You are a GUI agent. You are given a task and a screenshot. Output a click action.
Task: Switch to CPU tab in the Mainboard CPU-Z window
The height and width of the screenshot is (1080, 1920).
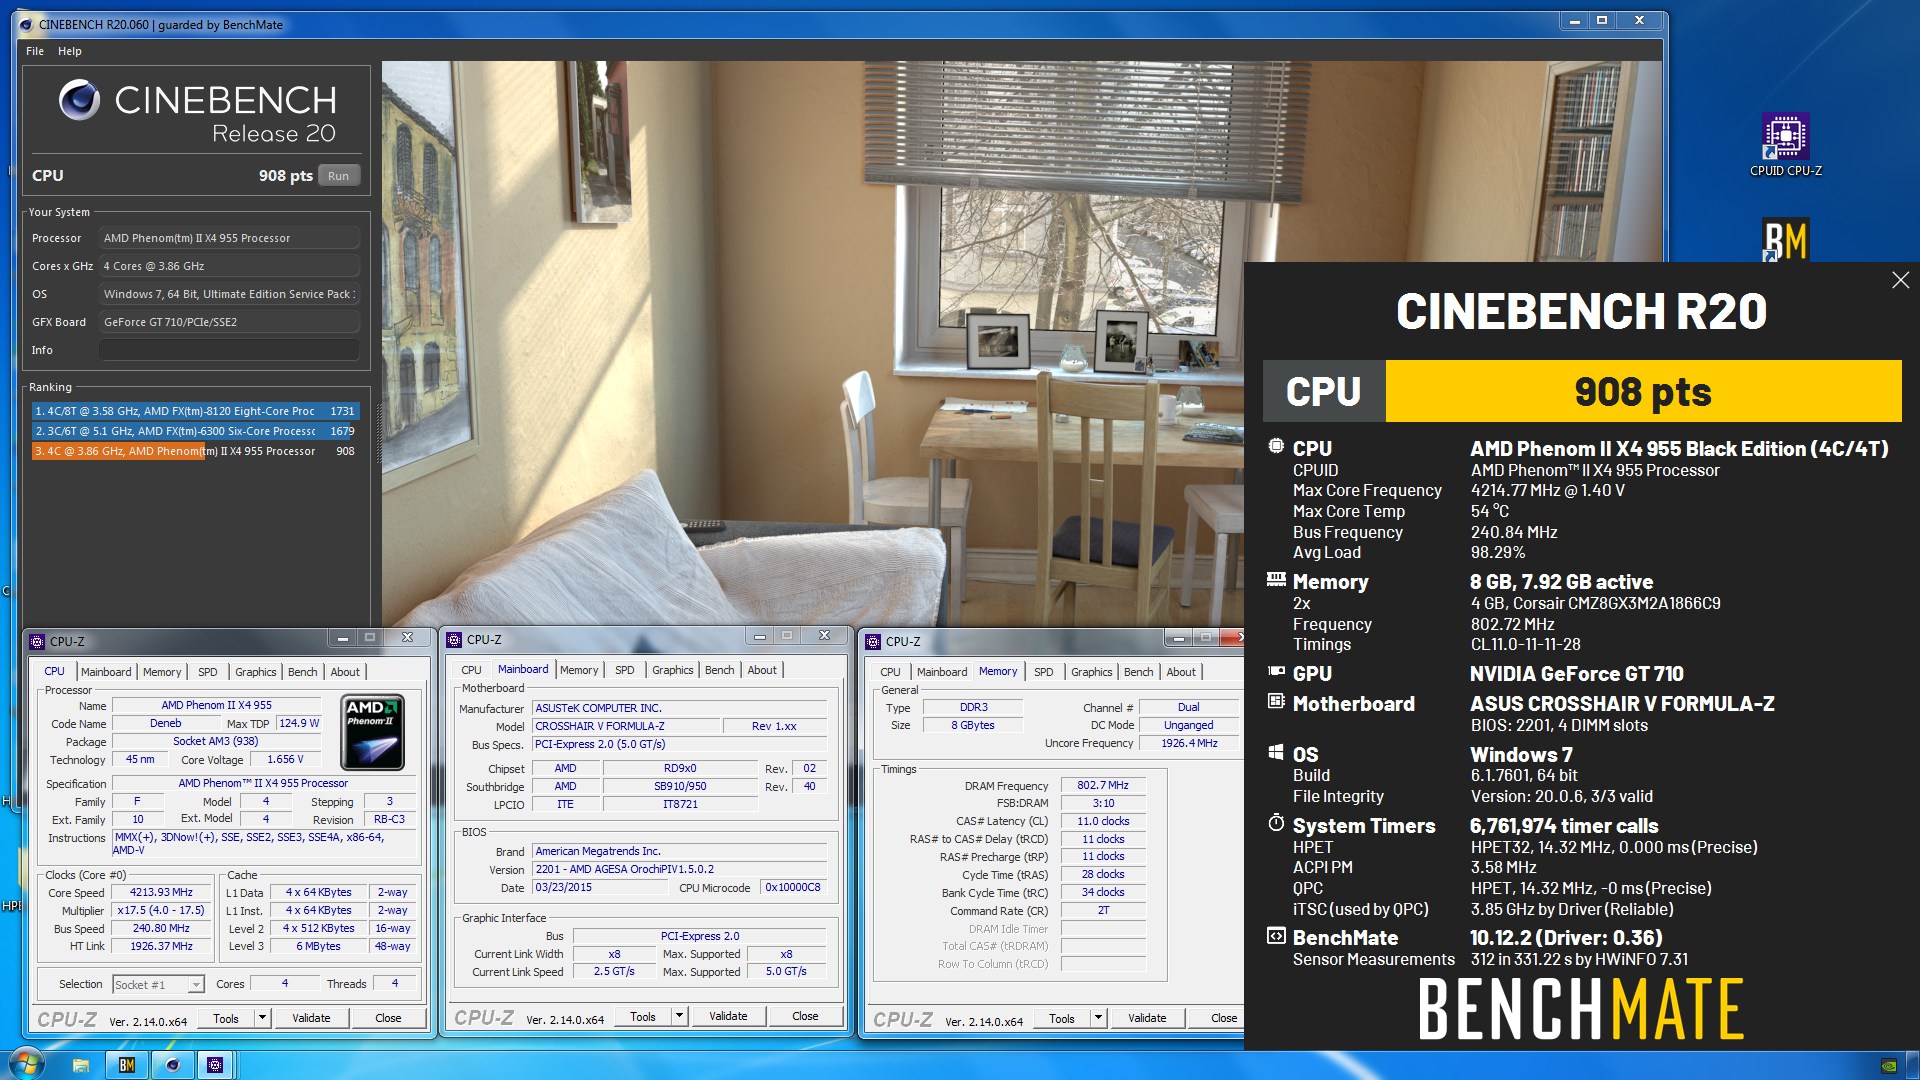pyautogui.click(x=471, y=670)
